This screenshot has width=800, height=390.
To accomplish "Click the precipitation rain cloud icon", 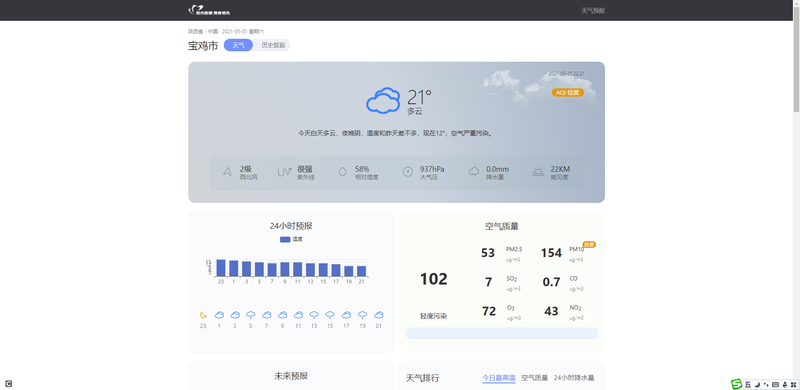I will tap(474, 172).
